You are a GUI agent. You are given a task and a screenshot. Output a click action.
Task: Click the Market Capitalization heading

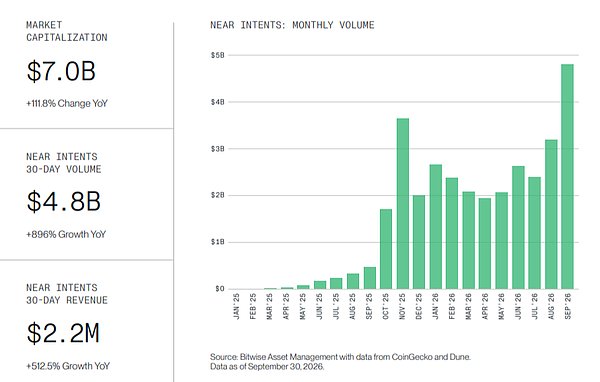tap(67, 31)
